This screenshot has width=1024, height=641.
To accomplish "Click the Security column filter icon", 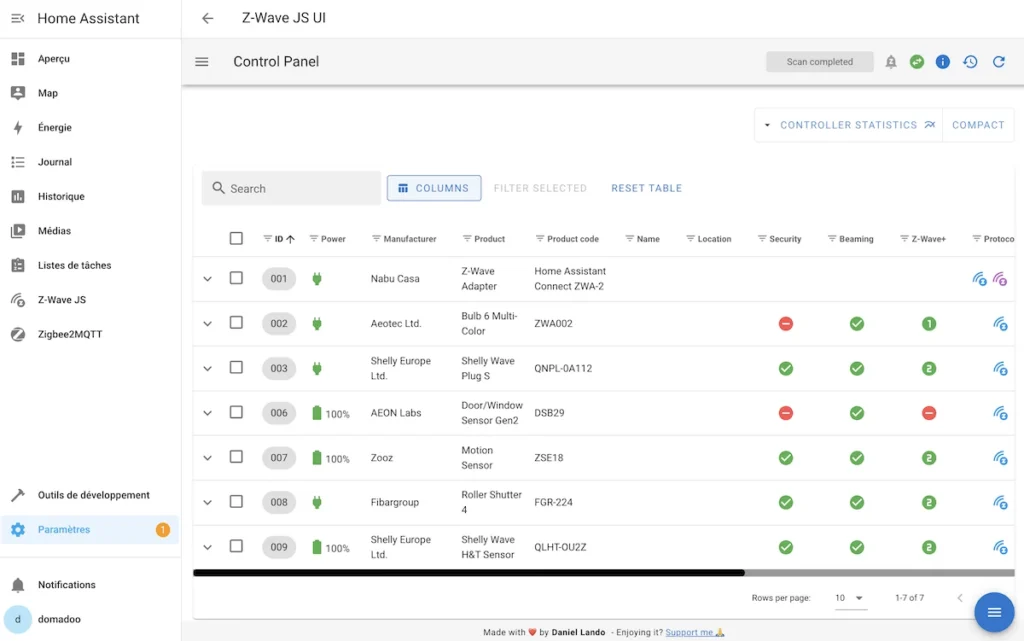I will [762, 239].
